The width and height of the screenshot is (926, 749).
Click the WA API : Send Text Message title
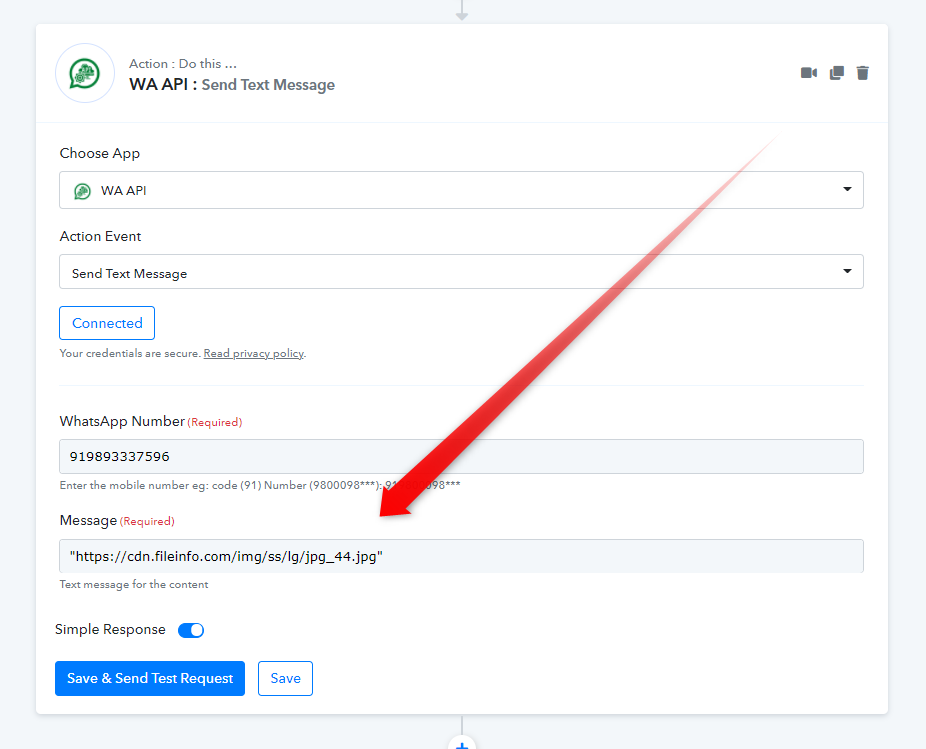(x=232, y=85)
